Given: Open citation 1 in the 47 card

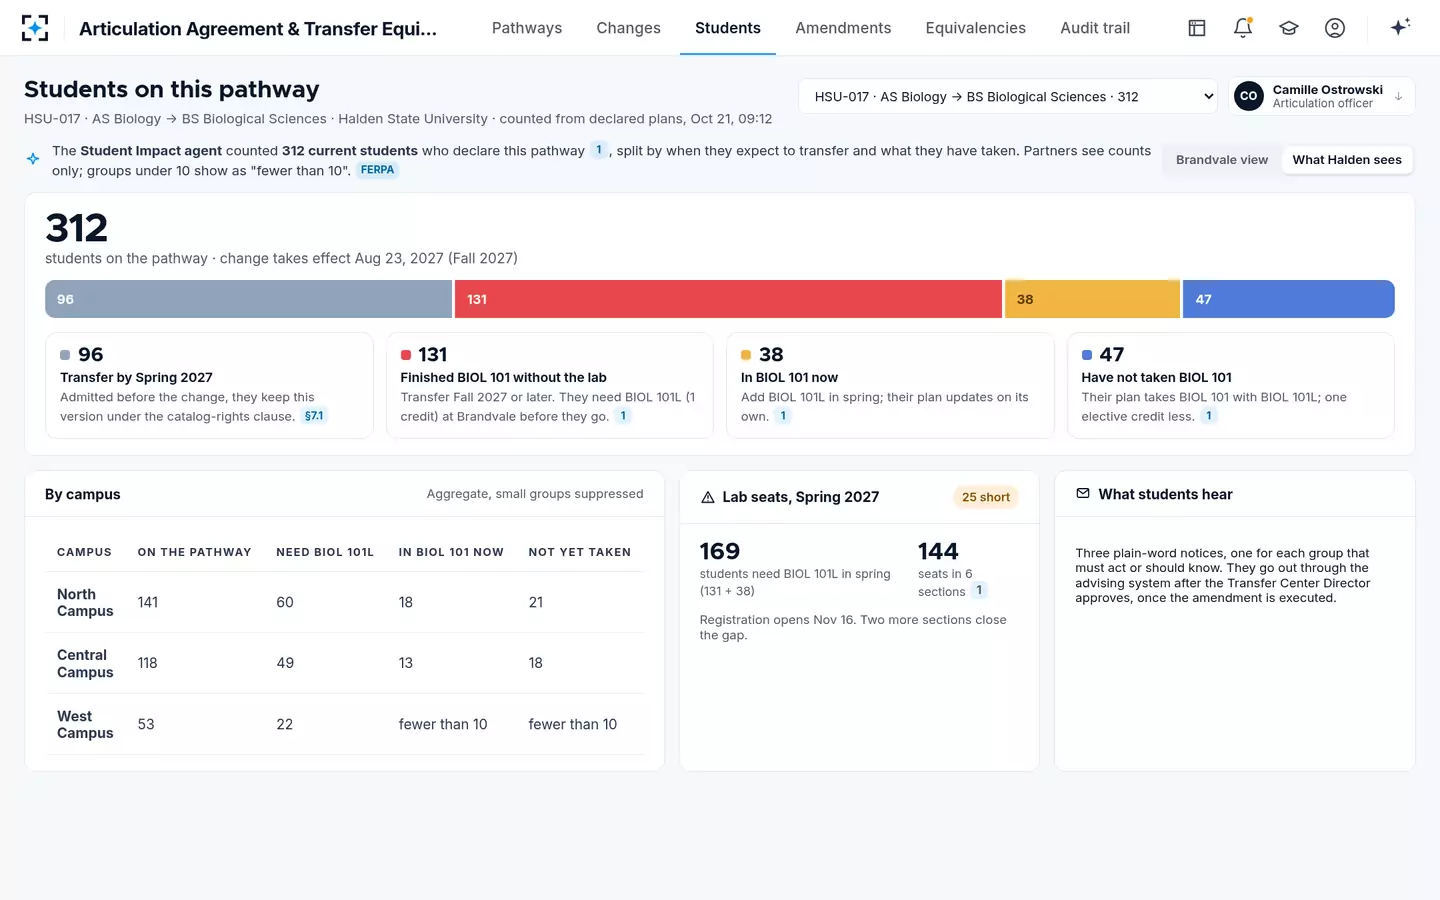Looking at the screenshot, I should 1209,416.
